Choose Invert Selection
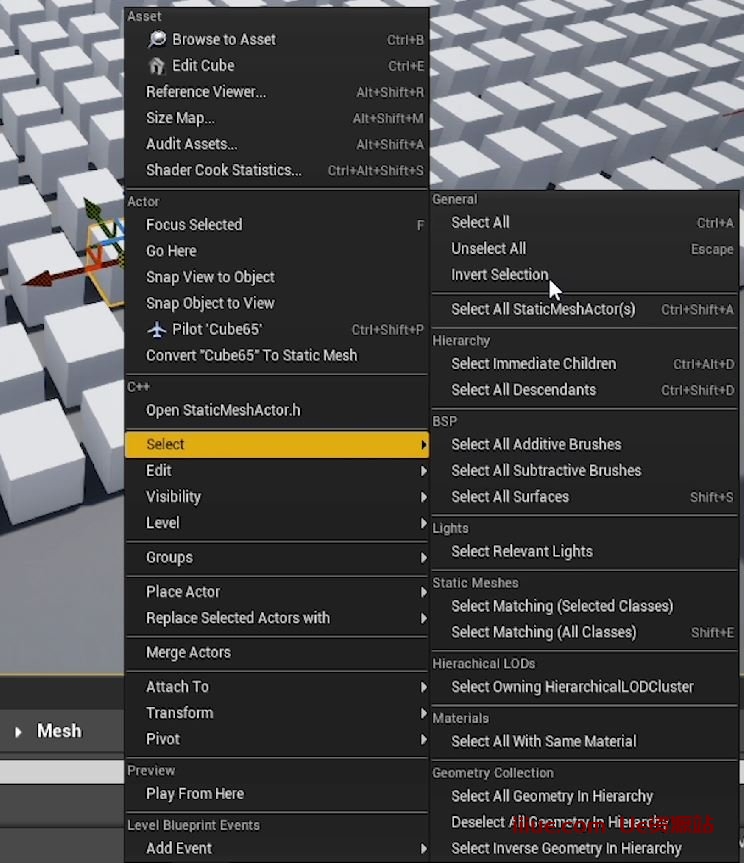Image resolution: width=744 pixels, height=863 pixels. tap(499, 275)
